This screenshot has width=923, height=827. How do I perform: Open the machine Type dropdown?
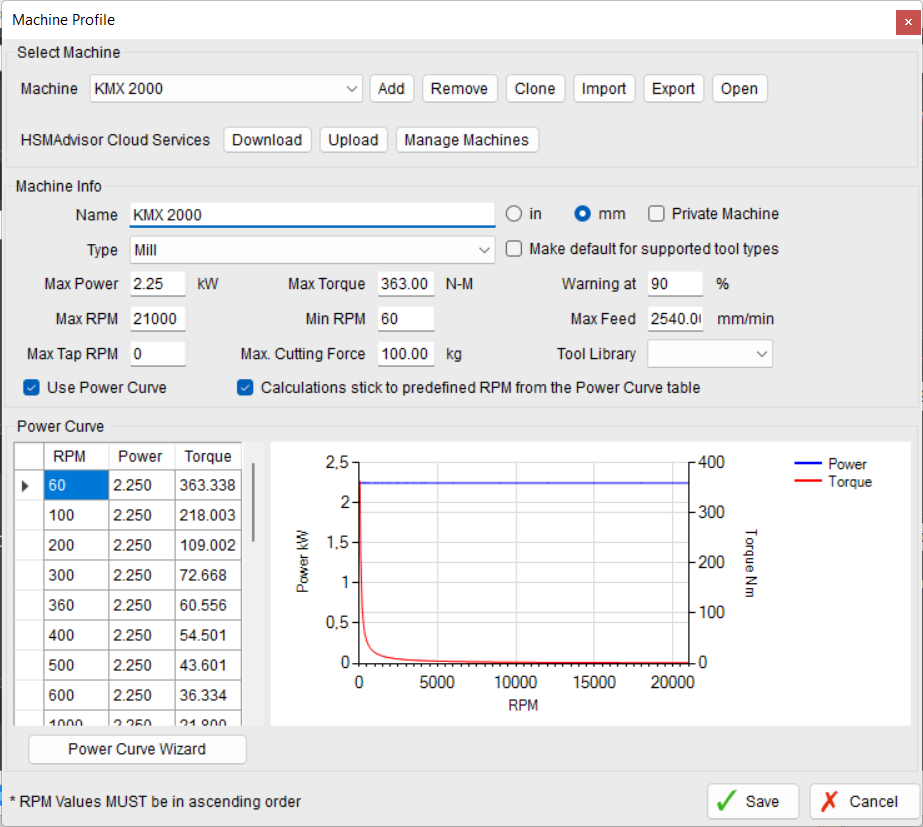pyautogui.click(x=485, y=249)
